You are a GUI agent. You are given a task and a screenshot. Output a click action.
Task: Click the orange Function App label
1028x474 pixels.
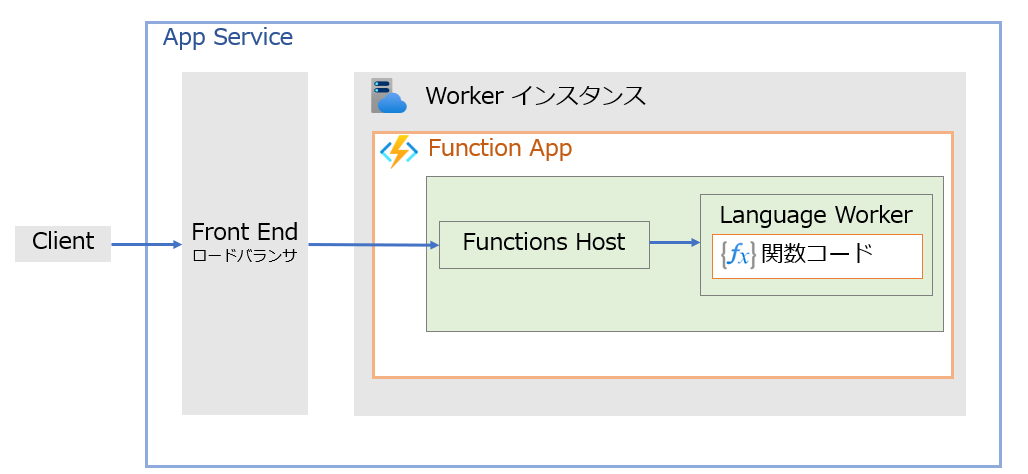coord(499,149)
